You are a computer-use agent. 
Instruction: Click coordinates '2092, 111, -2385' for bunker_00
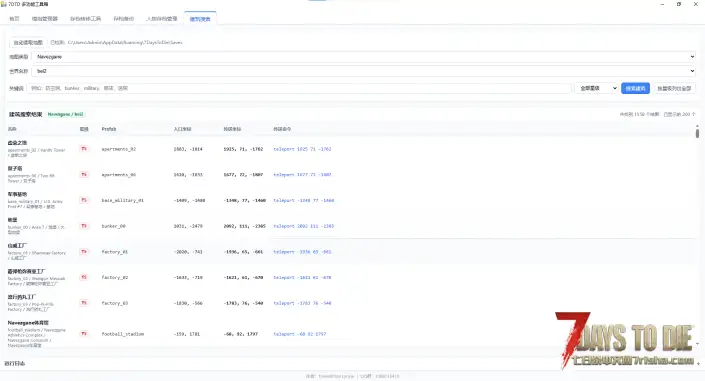tap(245, 226)
